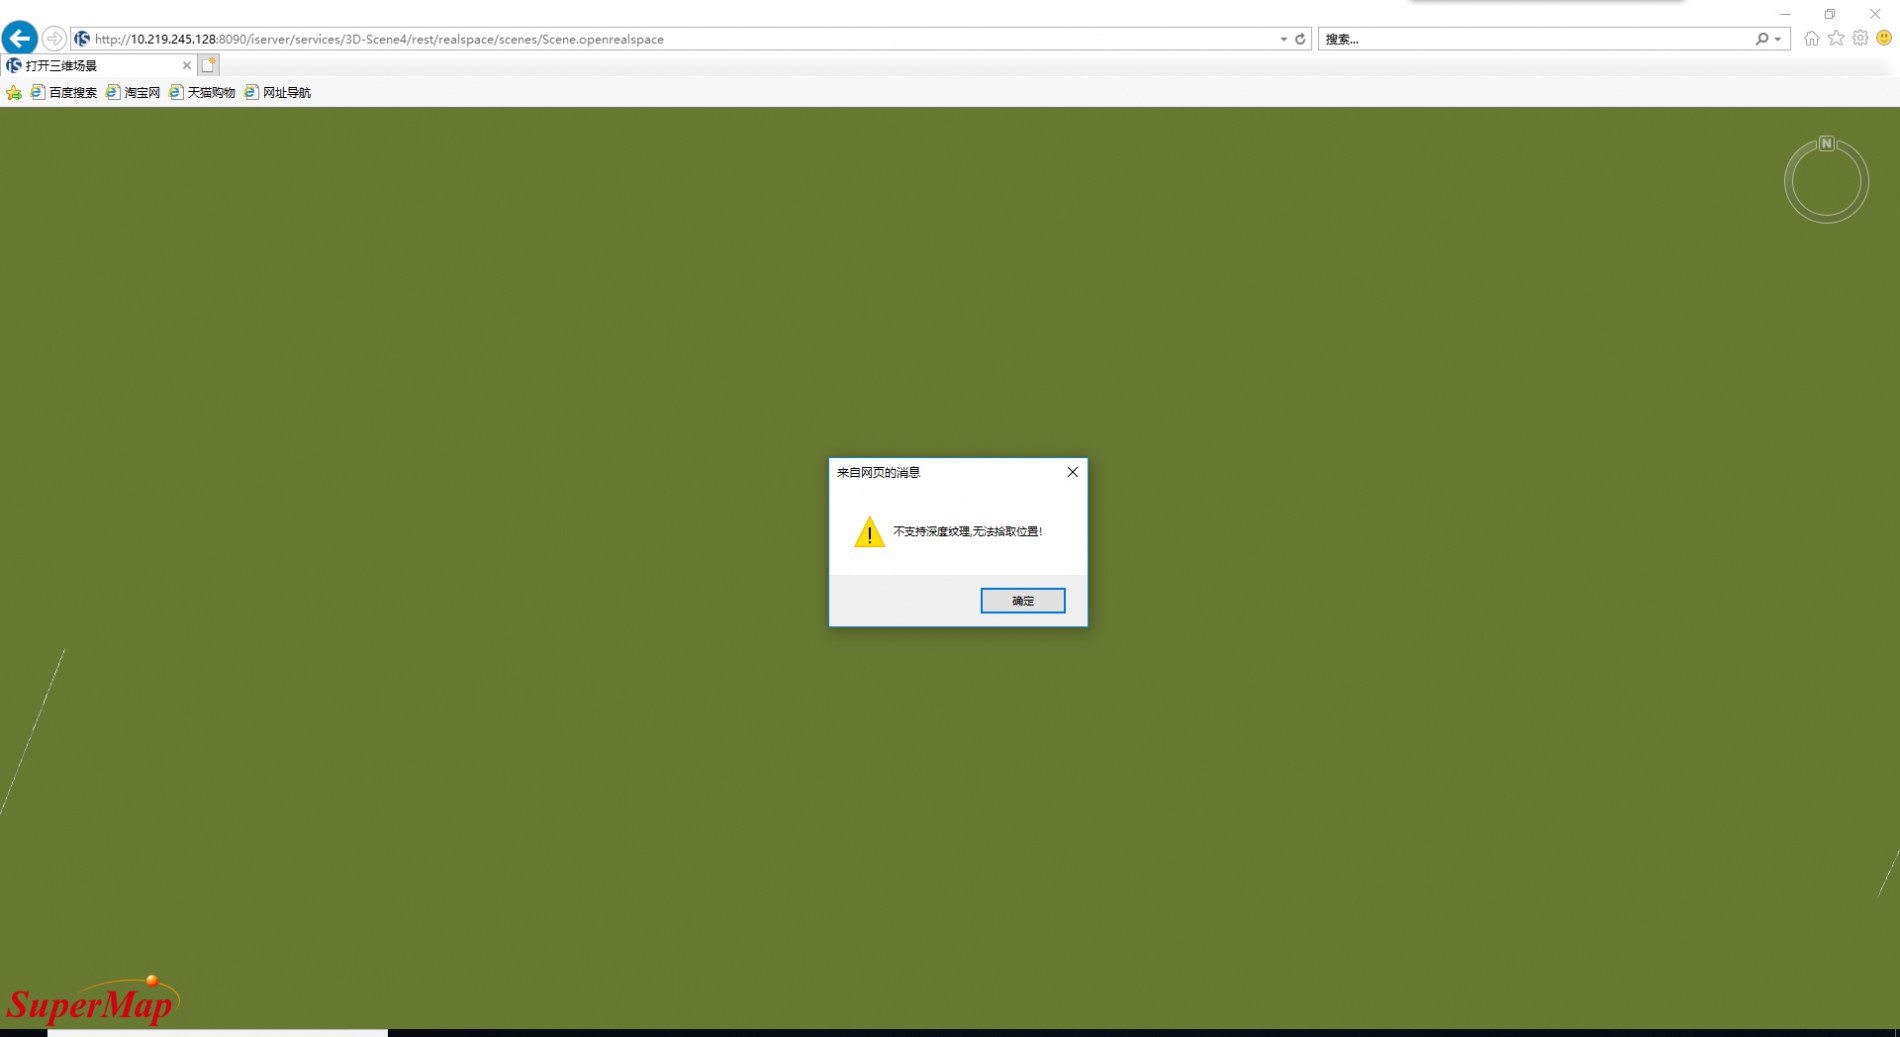
Task: Open the browser Home icon
Action: pyautogui.click(x=1811, y=38)
